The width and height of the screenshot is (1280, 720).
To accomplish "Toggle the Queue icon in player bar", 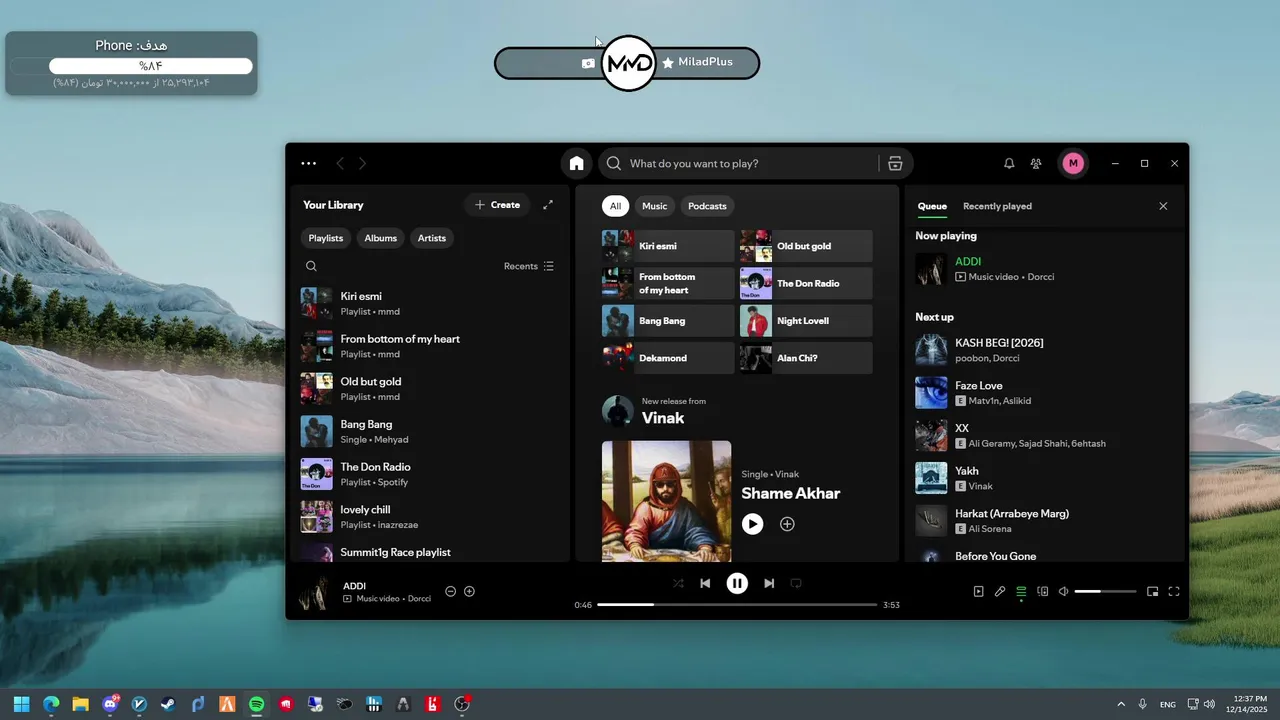I will click(1021, 591).
